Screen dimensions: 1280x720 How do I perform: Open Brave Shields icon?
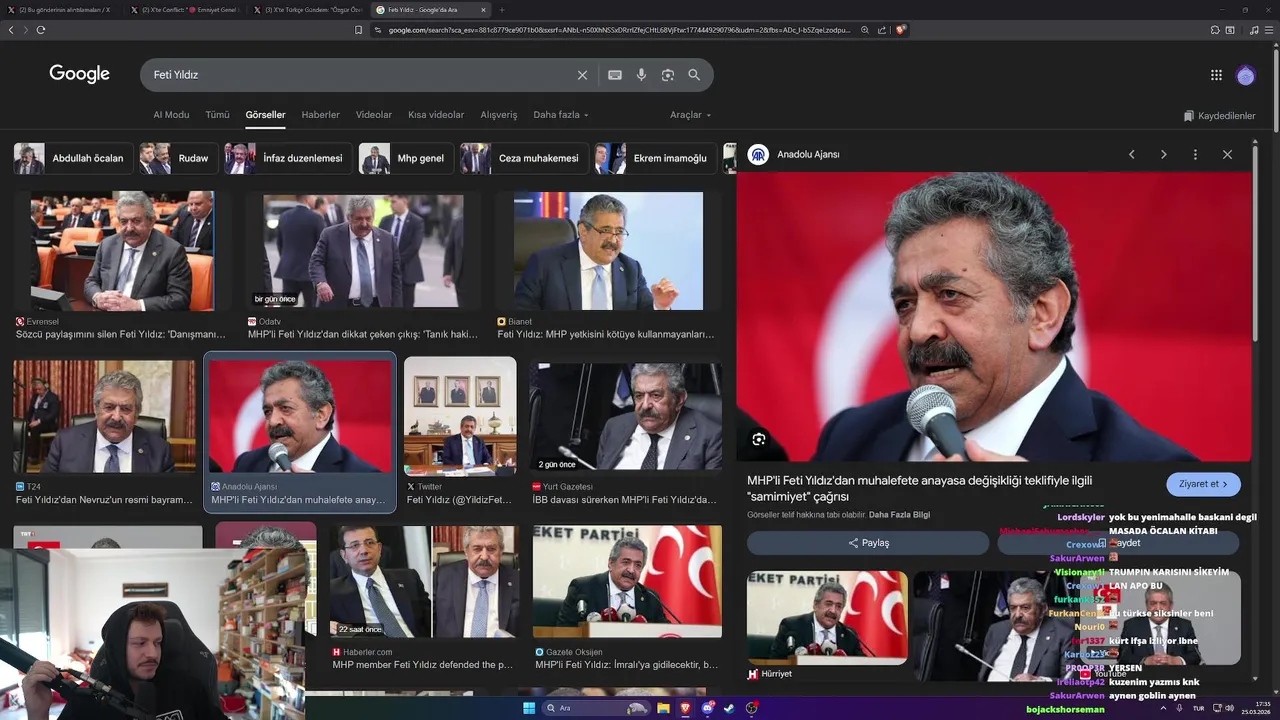pyautogui.click(x=901, y=30)
